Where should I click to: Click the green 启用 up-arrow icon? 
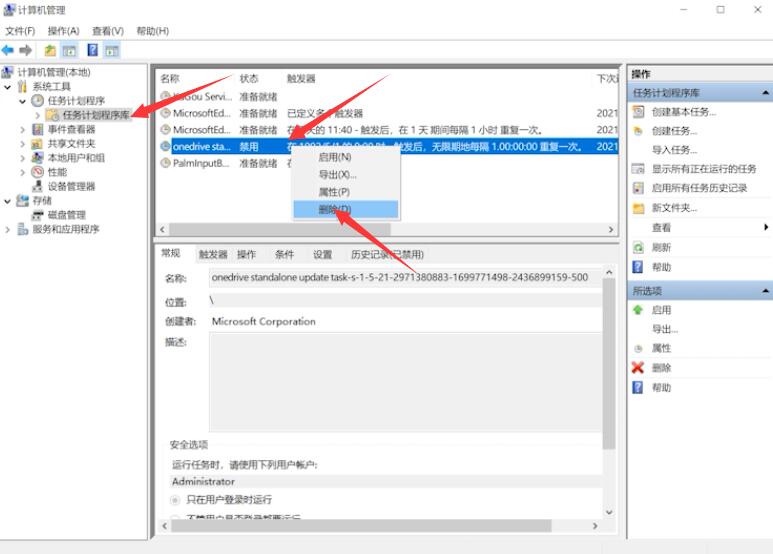[638, 310]
